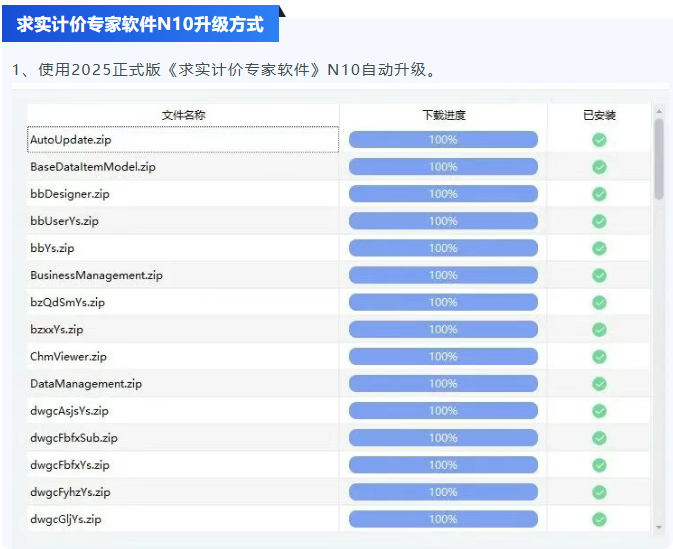The image size is (673, 549).
Task: Click installed checkmark for BaseDataItemModel.zip
Action: [x=599, y=167]
